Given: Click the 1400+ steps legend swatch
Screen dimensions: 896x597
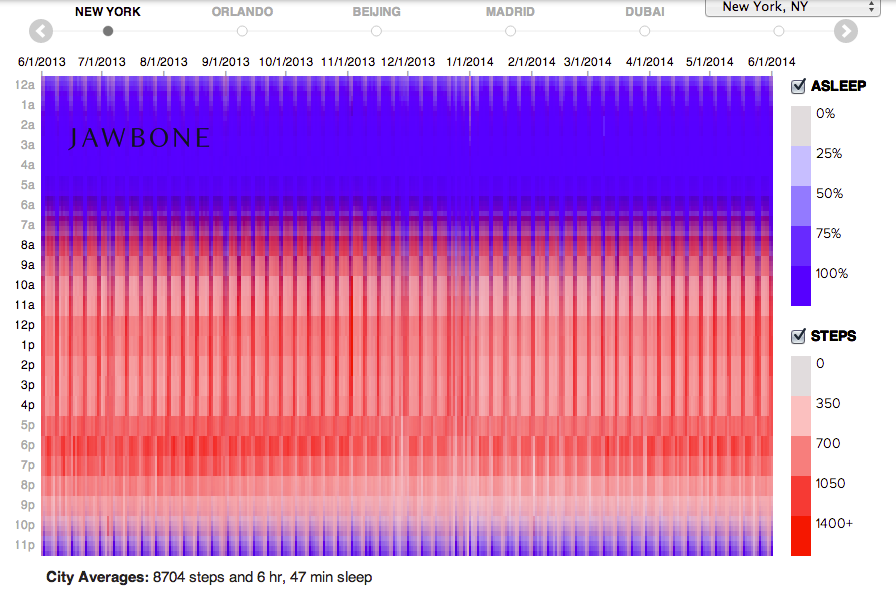Looking at the screenshot, I should pos(801,536).
